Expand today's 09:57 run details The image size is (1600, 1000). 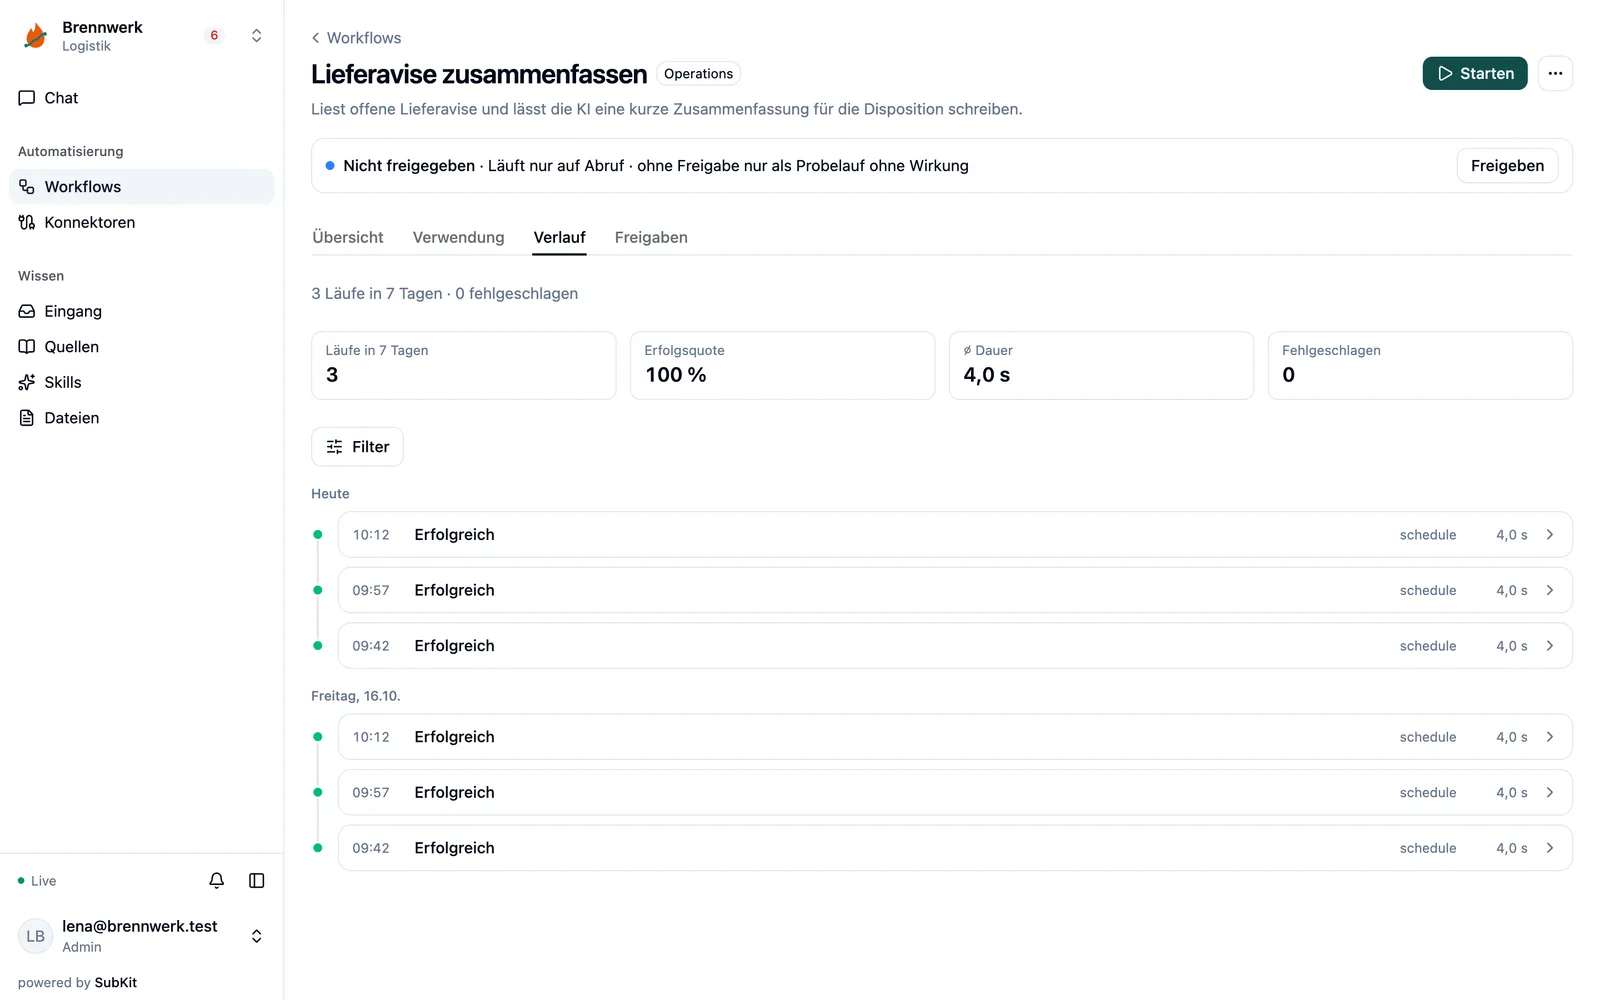(955, 590)
